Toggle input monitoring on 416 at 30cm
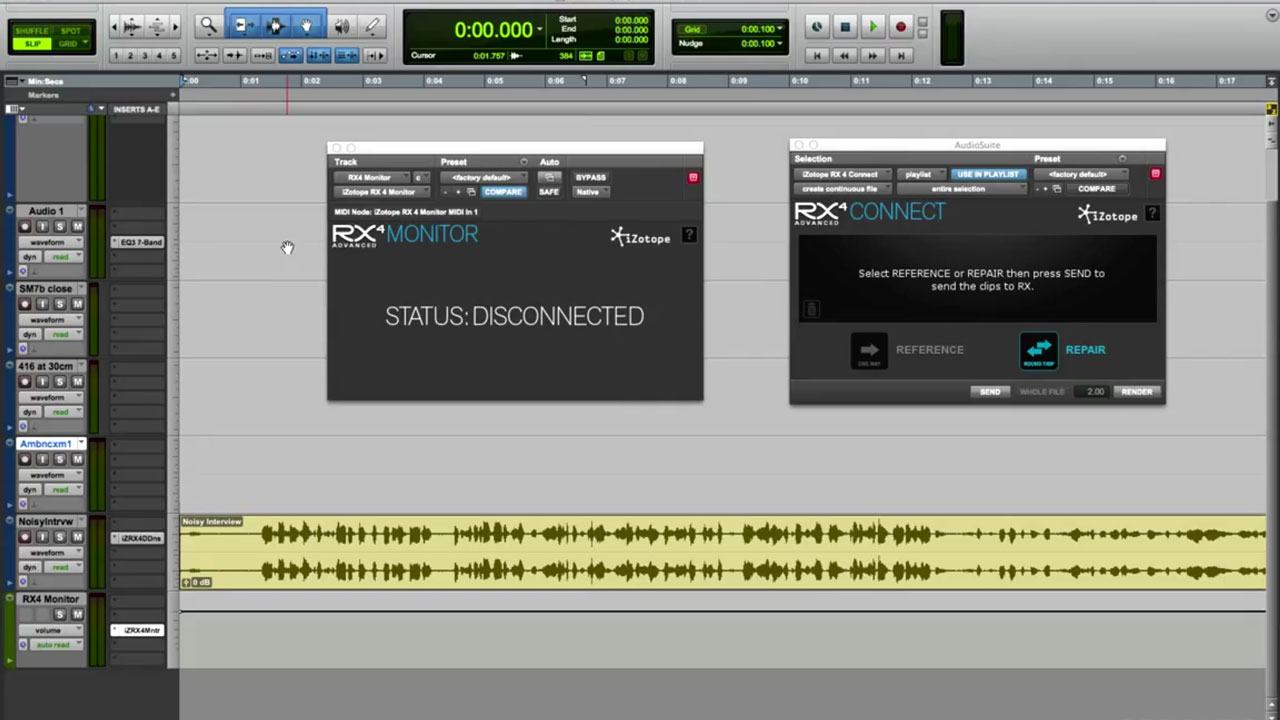 [42, 382]
